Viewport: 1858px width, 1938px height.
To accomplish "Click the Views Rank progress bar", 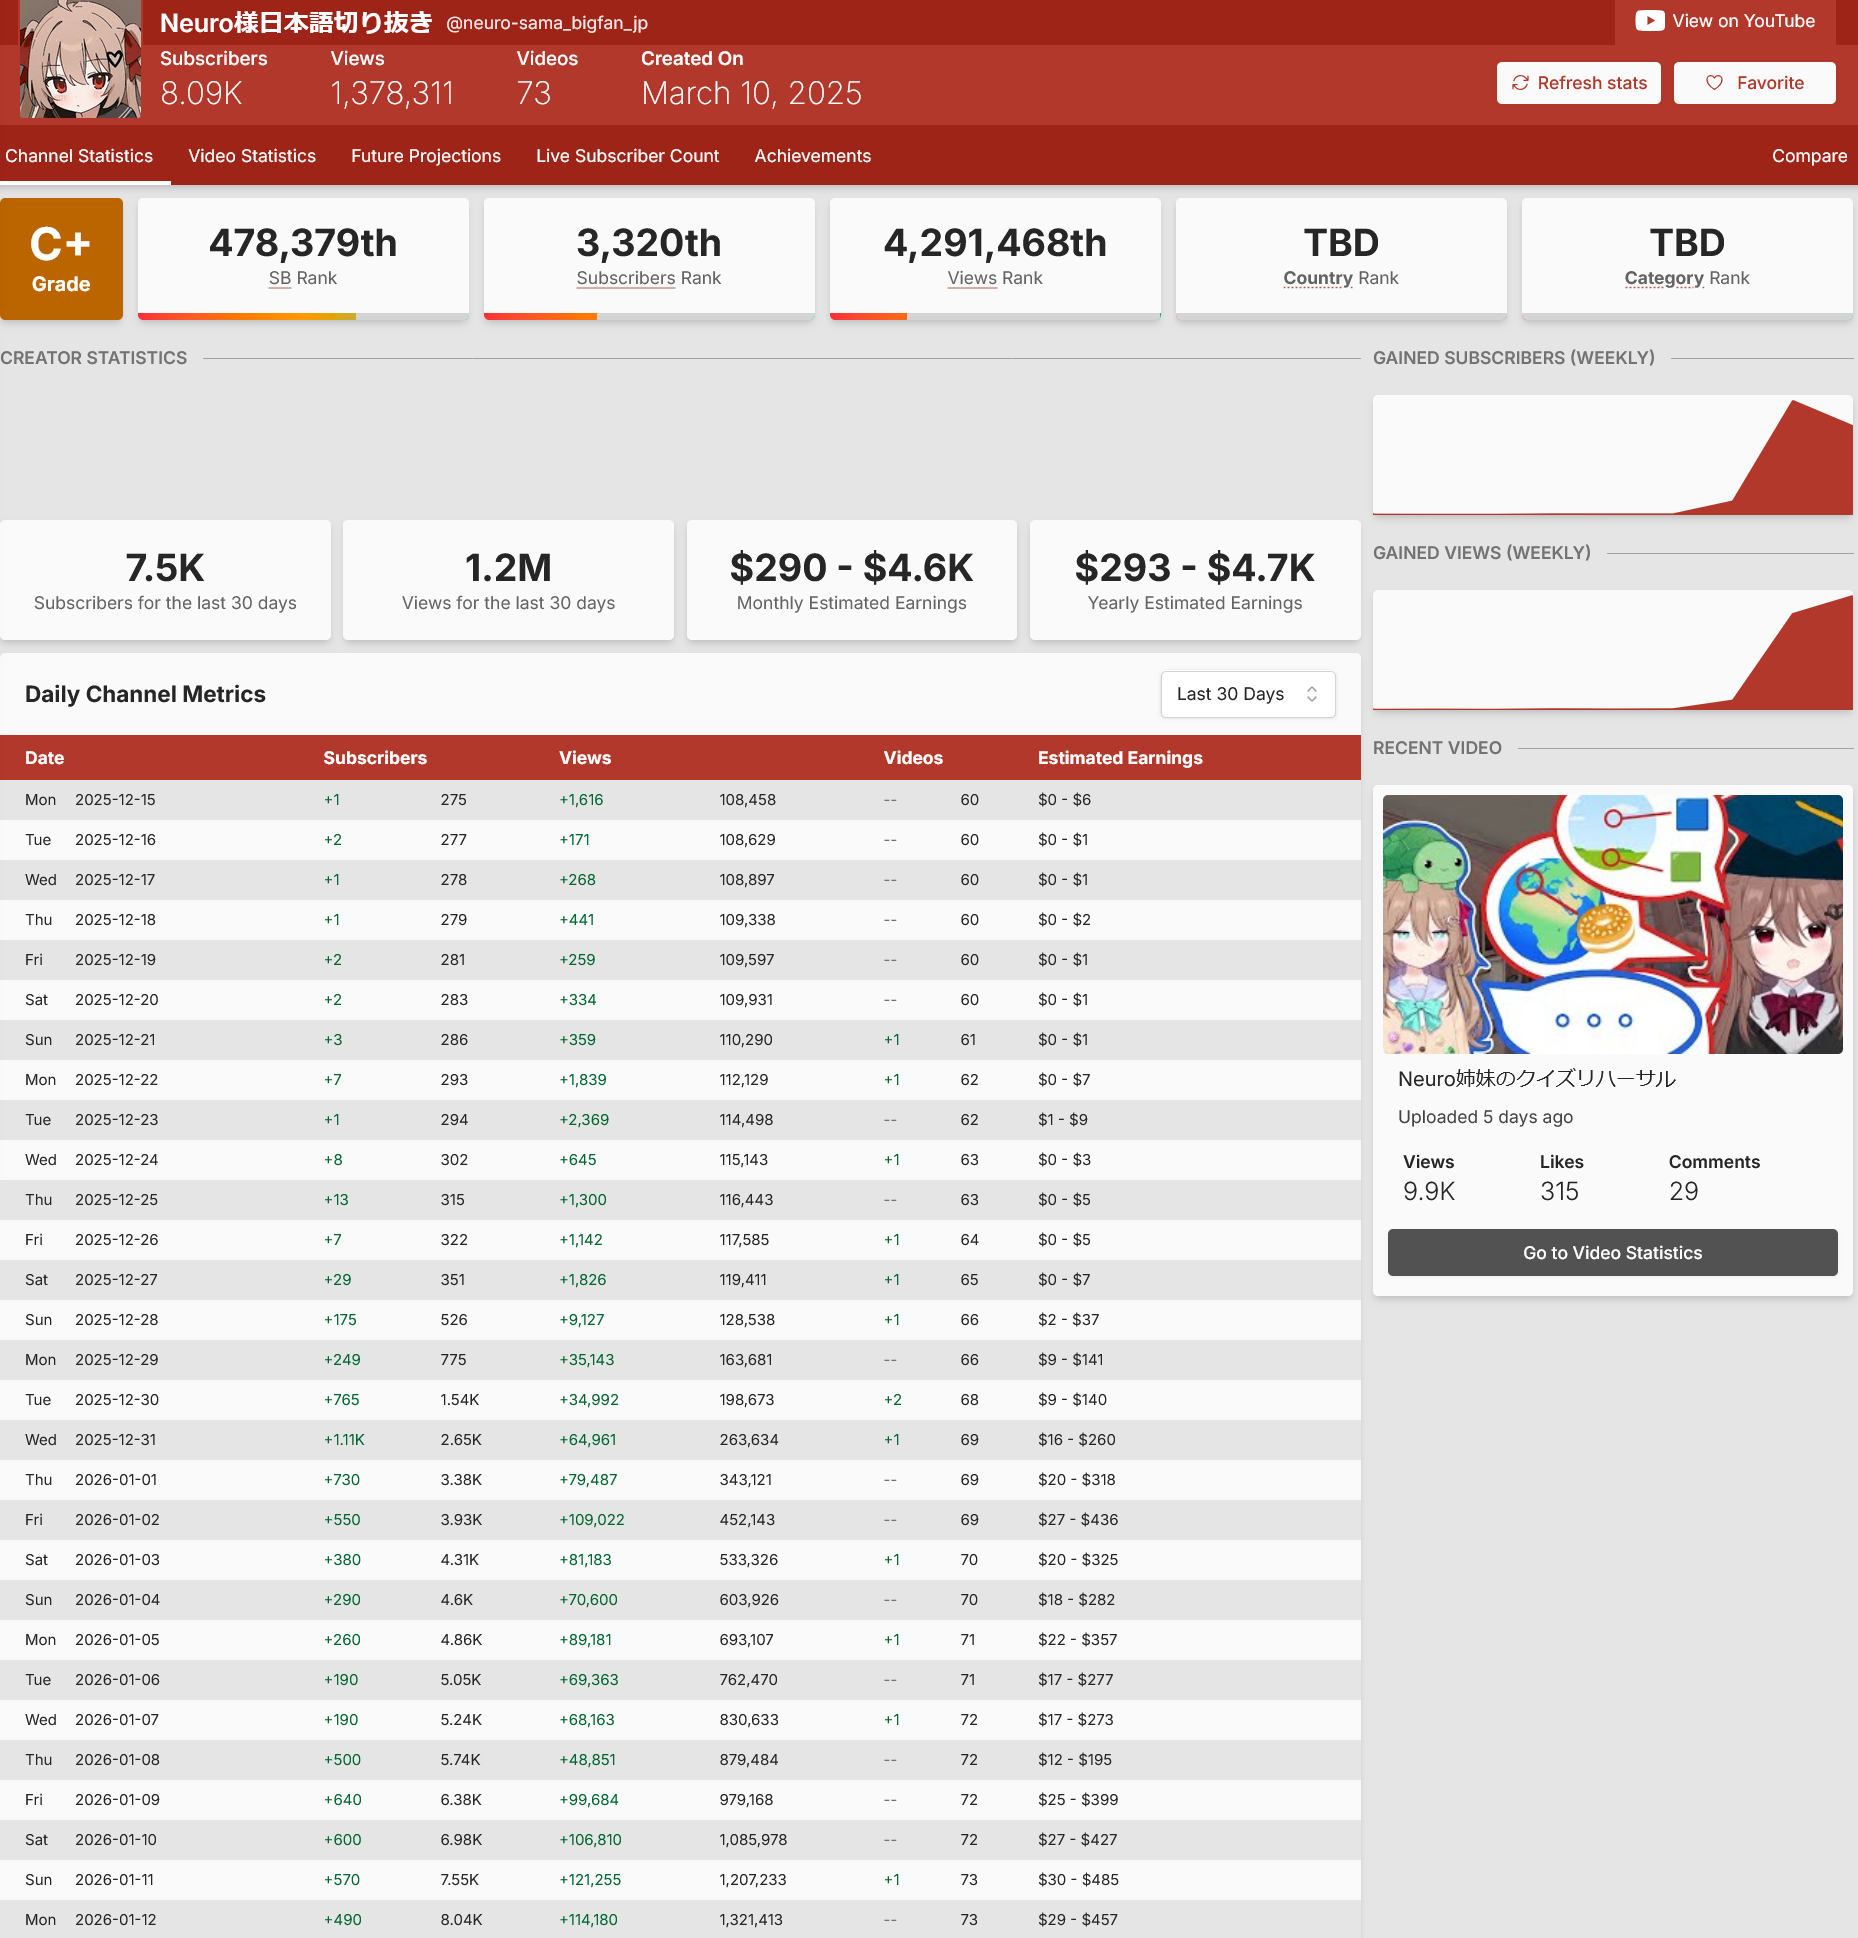I will (995, 317).
